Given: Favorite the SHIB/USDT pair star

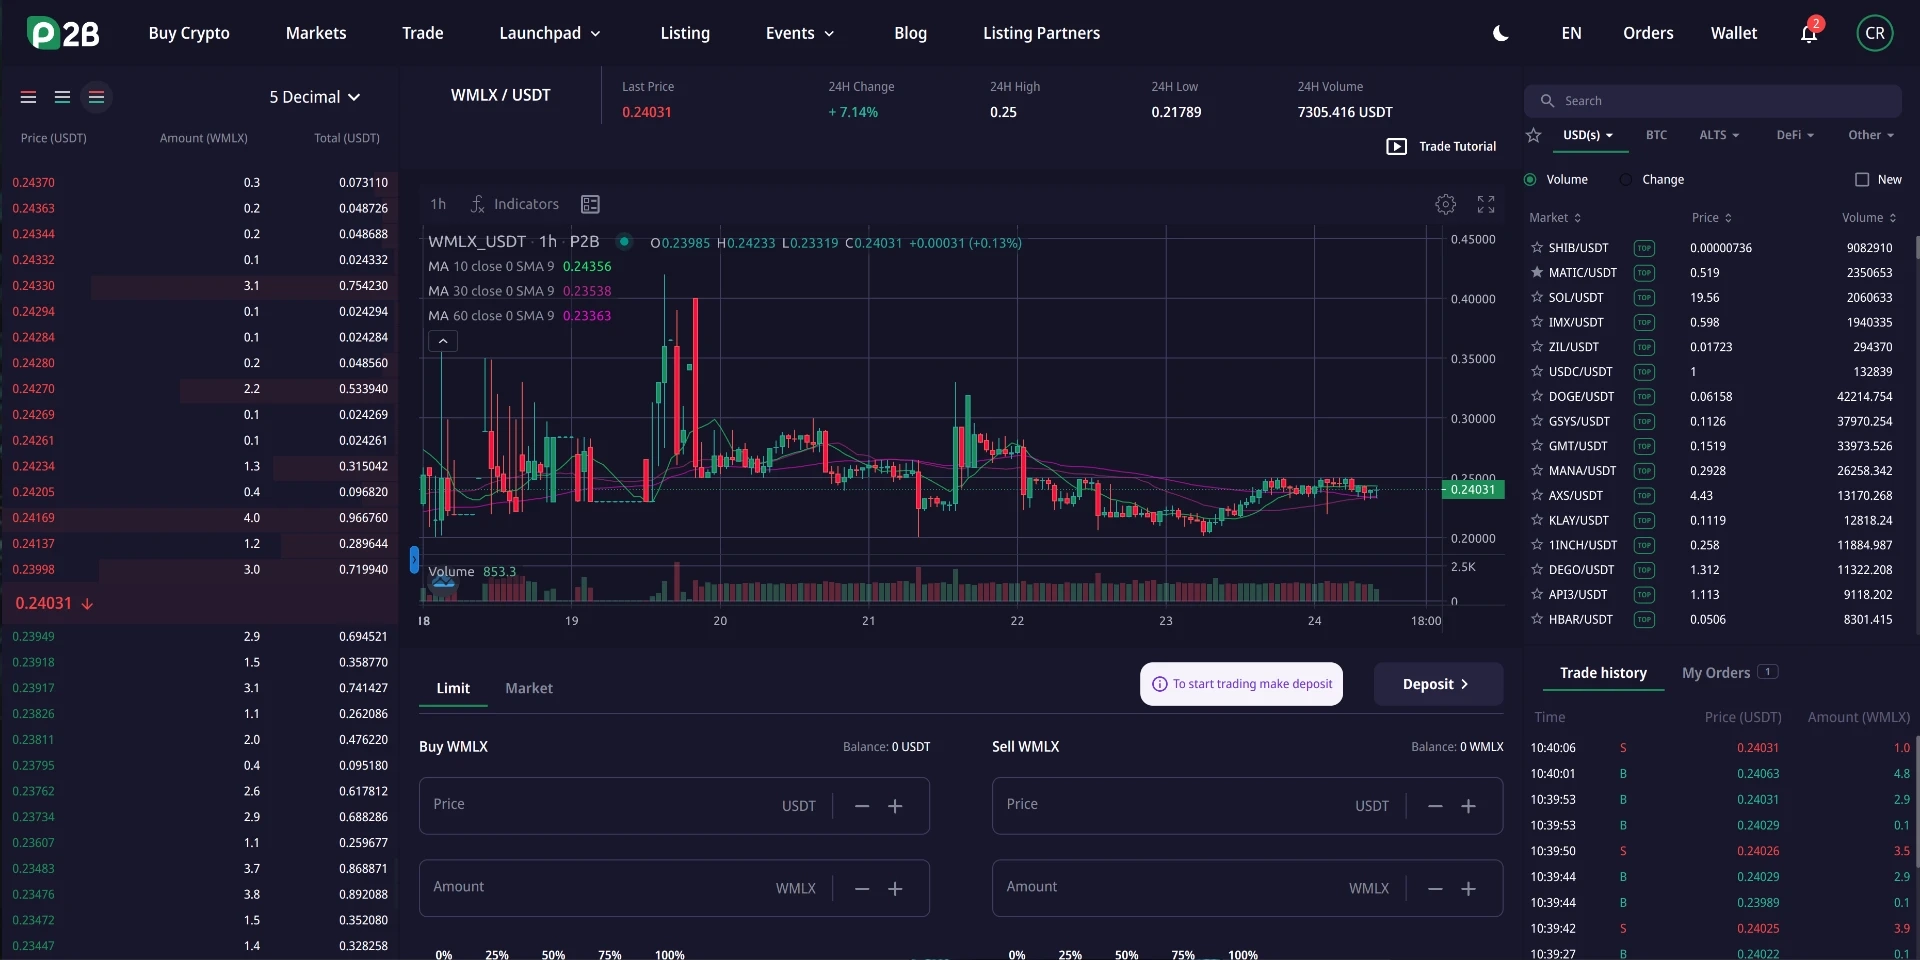Looking at the screenshot, I should click(1537, 247).
